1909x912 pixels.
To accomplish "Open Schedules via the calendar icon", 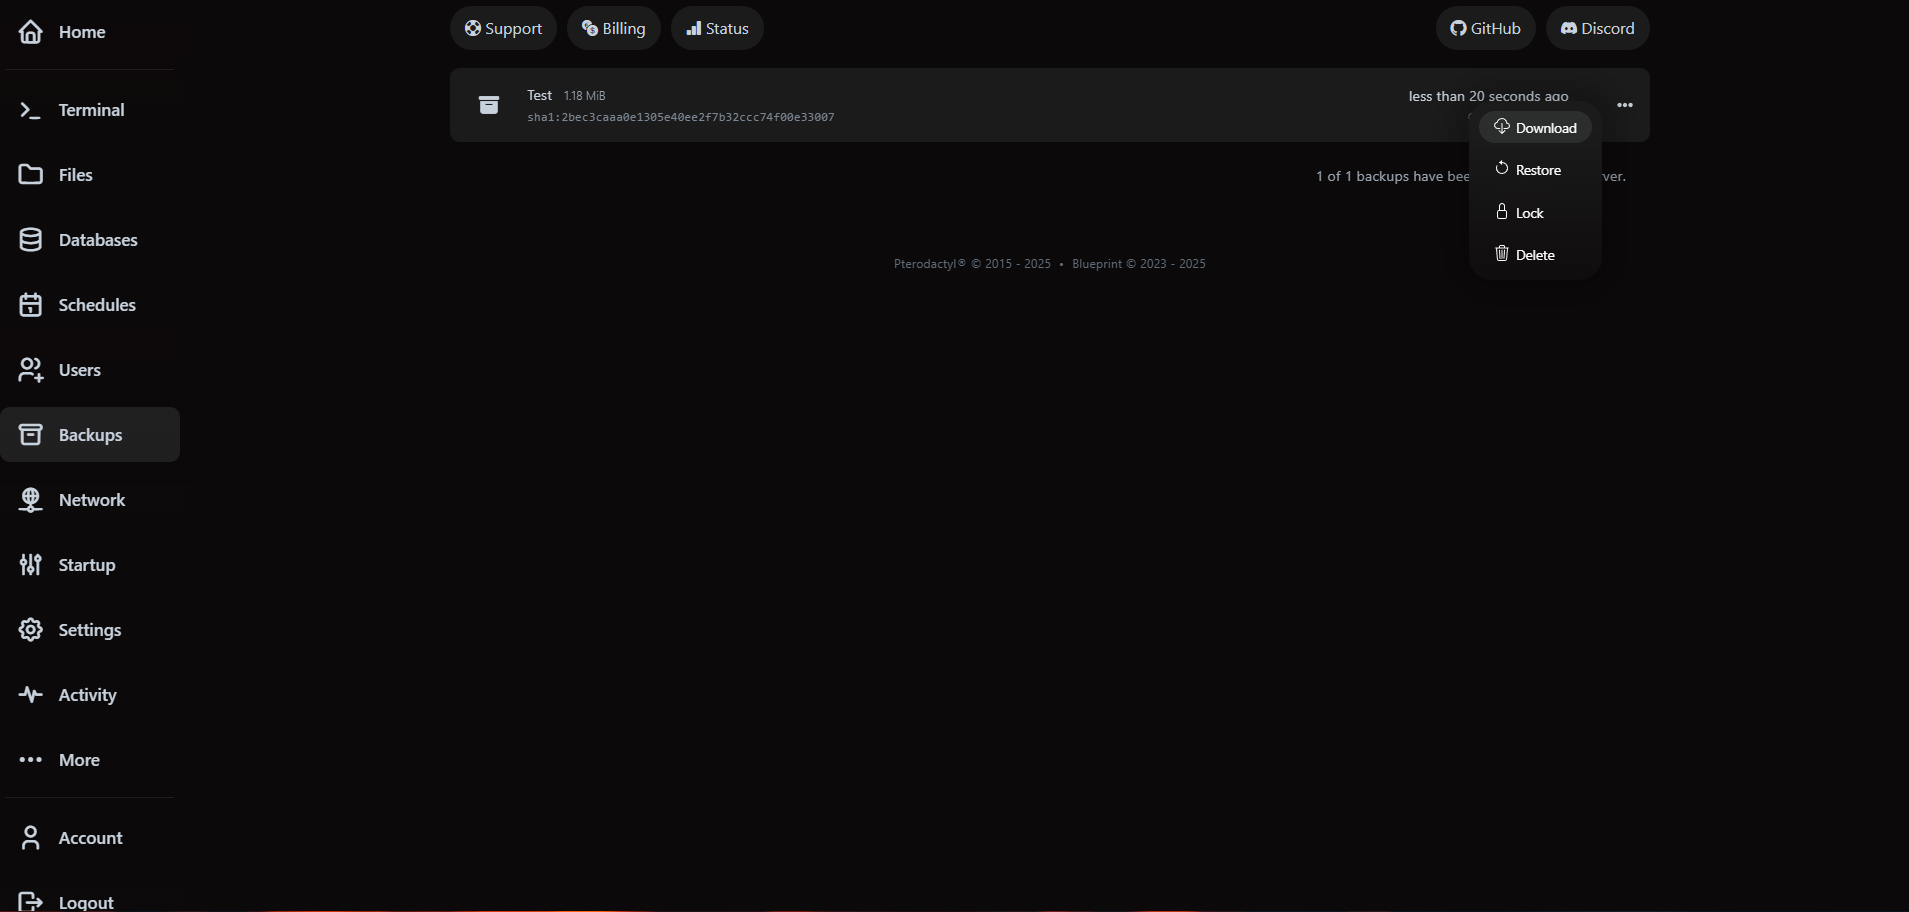I will (31, 304).
